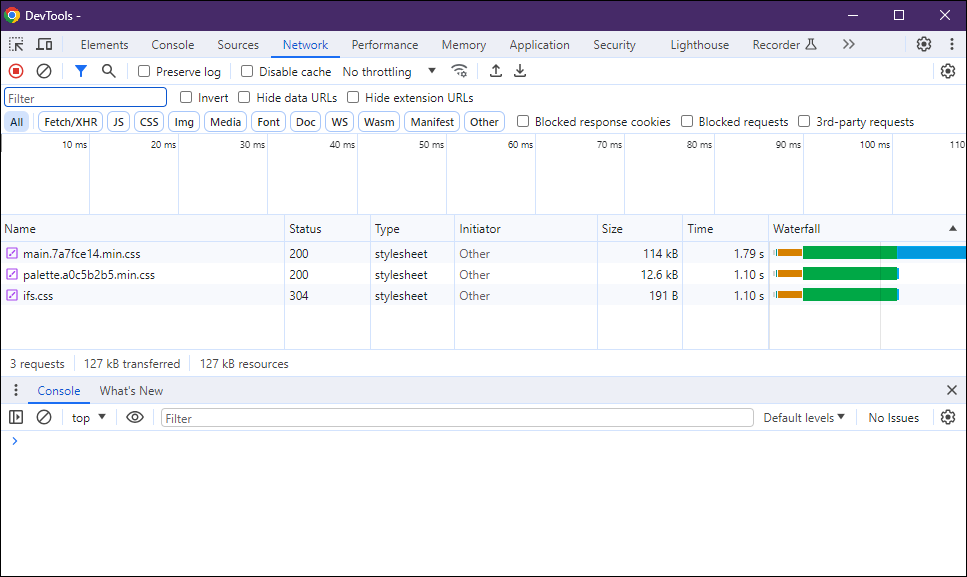Open the top context selector dropdown
The height and width of the screenshot is (577, 967).
tap(89, 418)
